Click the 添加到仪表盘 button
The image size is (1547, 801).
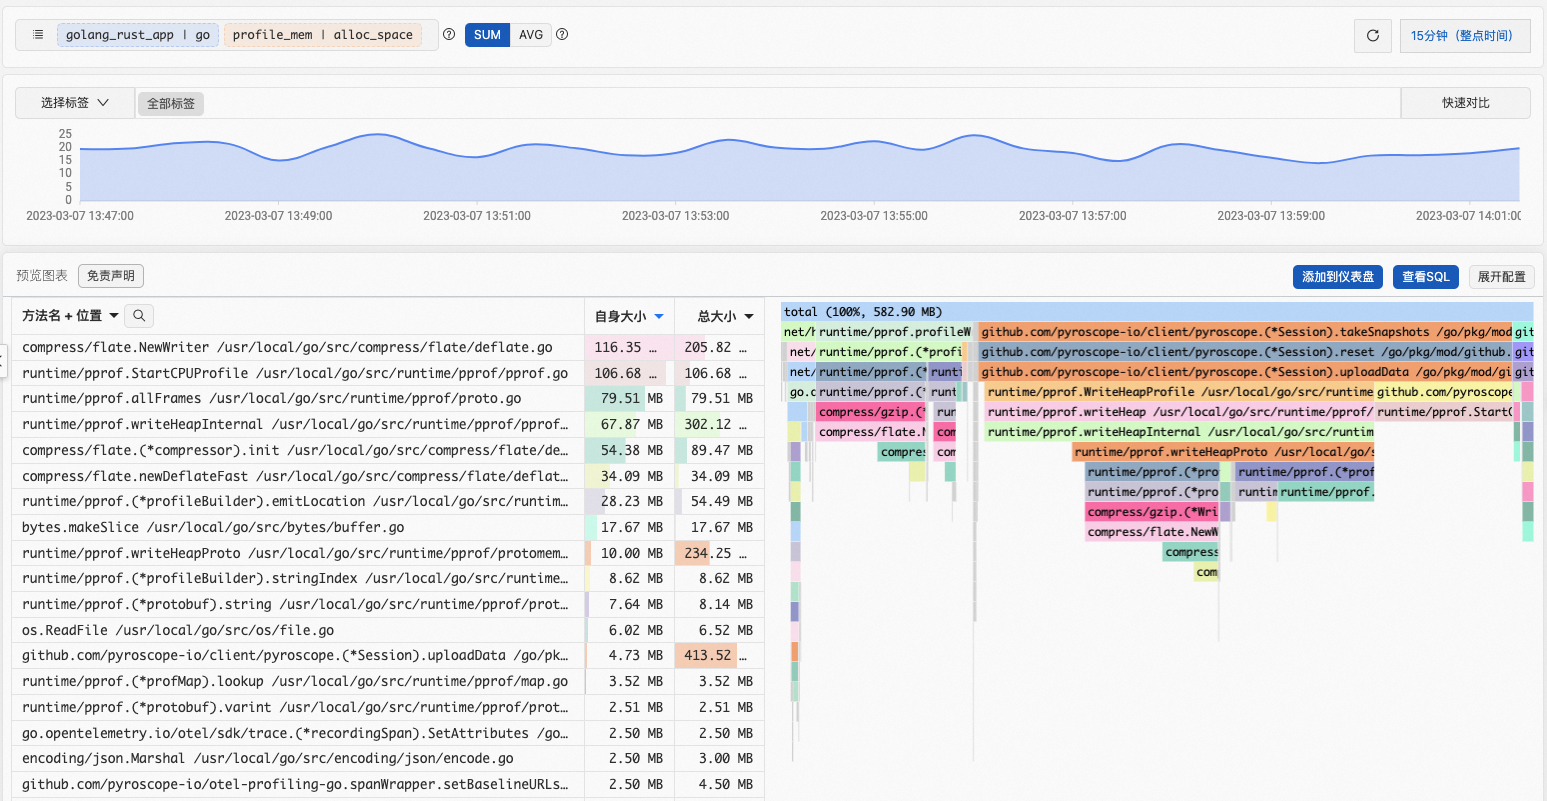1338,277
